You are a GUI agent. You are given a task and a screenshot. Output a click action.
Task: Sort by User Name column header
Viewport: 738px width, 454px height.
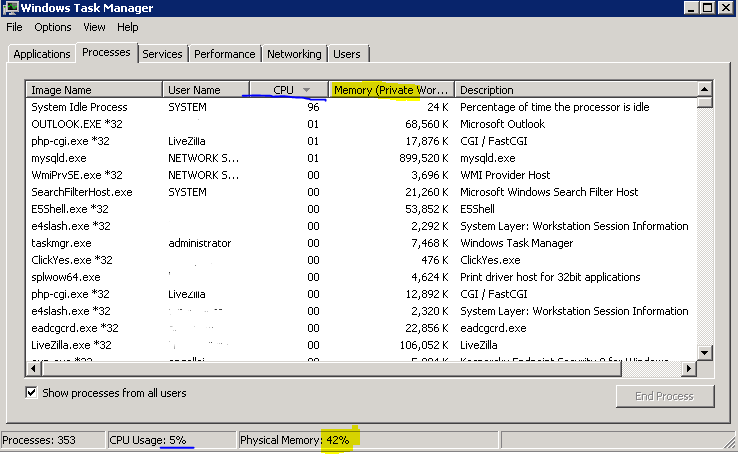coord(206,89)
